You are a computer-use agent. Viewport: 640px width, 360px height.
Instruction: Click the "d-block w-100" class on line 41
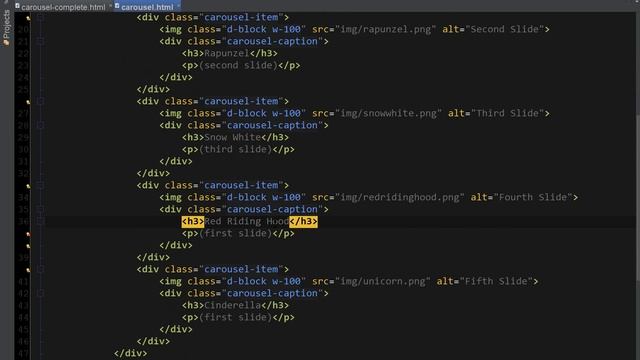click(264, 281)
